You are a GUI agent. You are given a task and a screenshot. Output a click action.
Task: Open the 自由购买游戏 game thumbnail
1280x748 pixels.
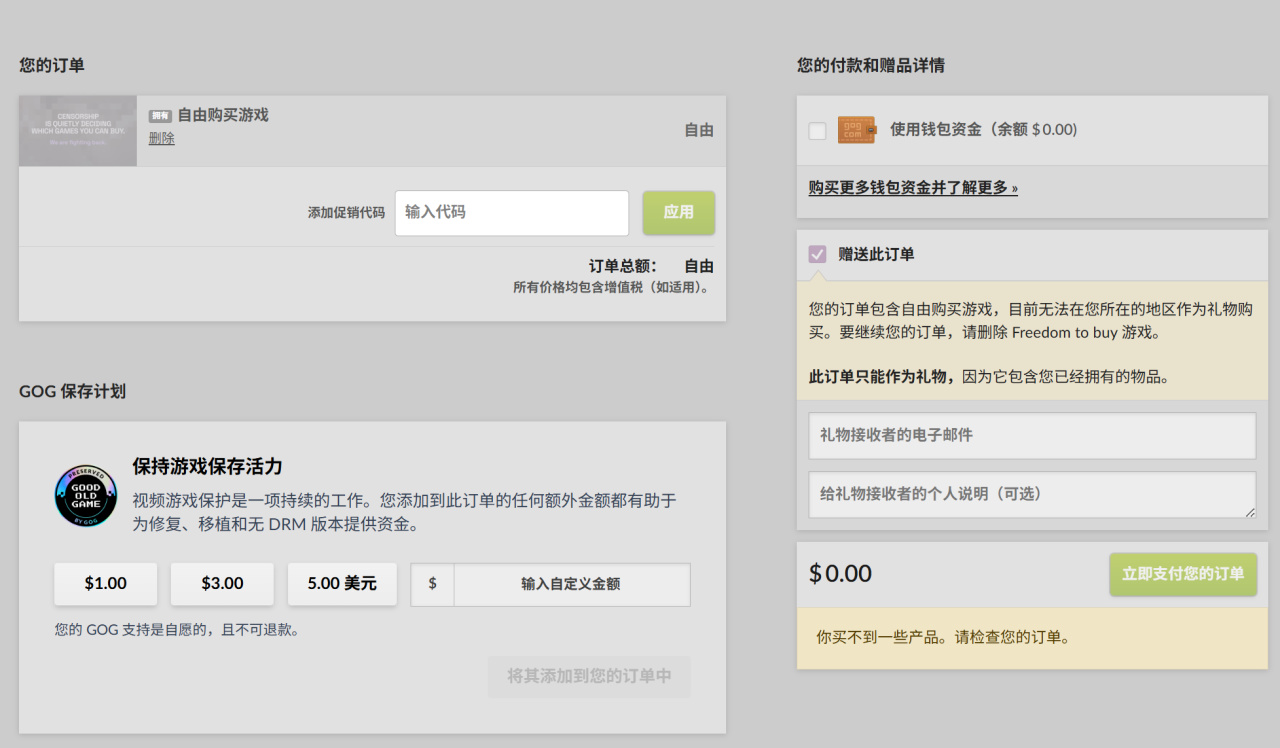point(78,131)
